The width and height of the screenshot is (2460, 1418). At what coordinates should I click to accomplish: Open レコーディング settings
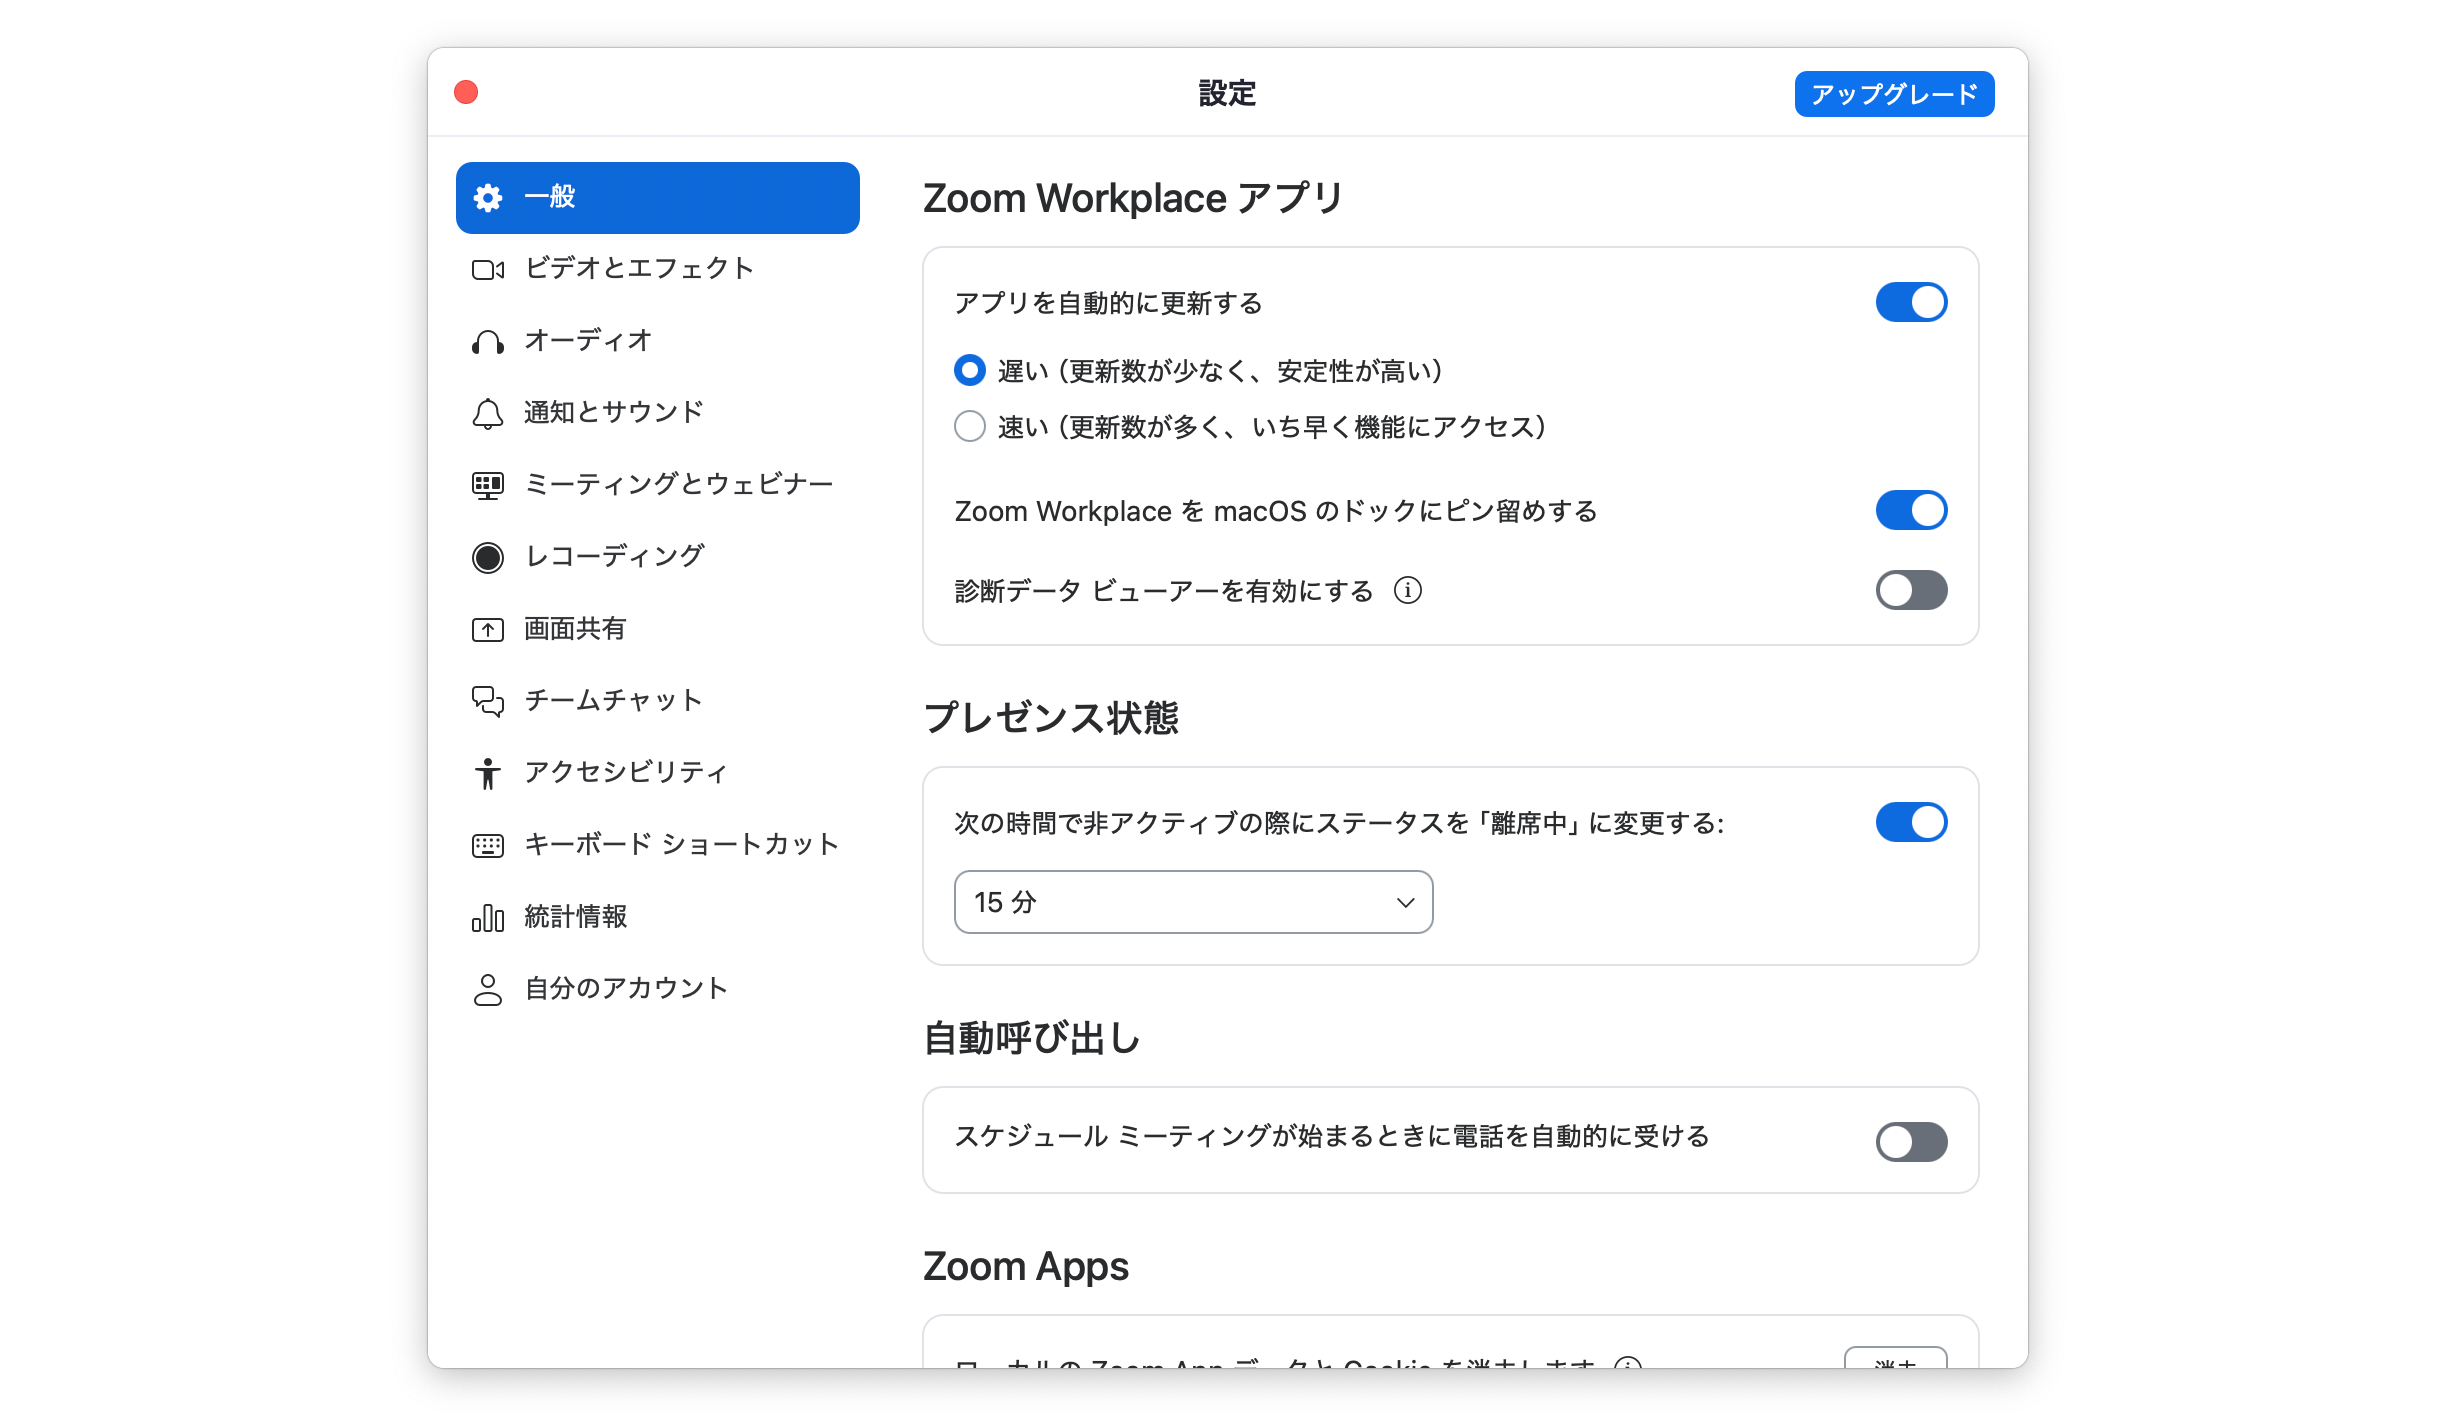pos(658,557)
